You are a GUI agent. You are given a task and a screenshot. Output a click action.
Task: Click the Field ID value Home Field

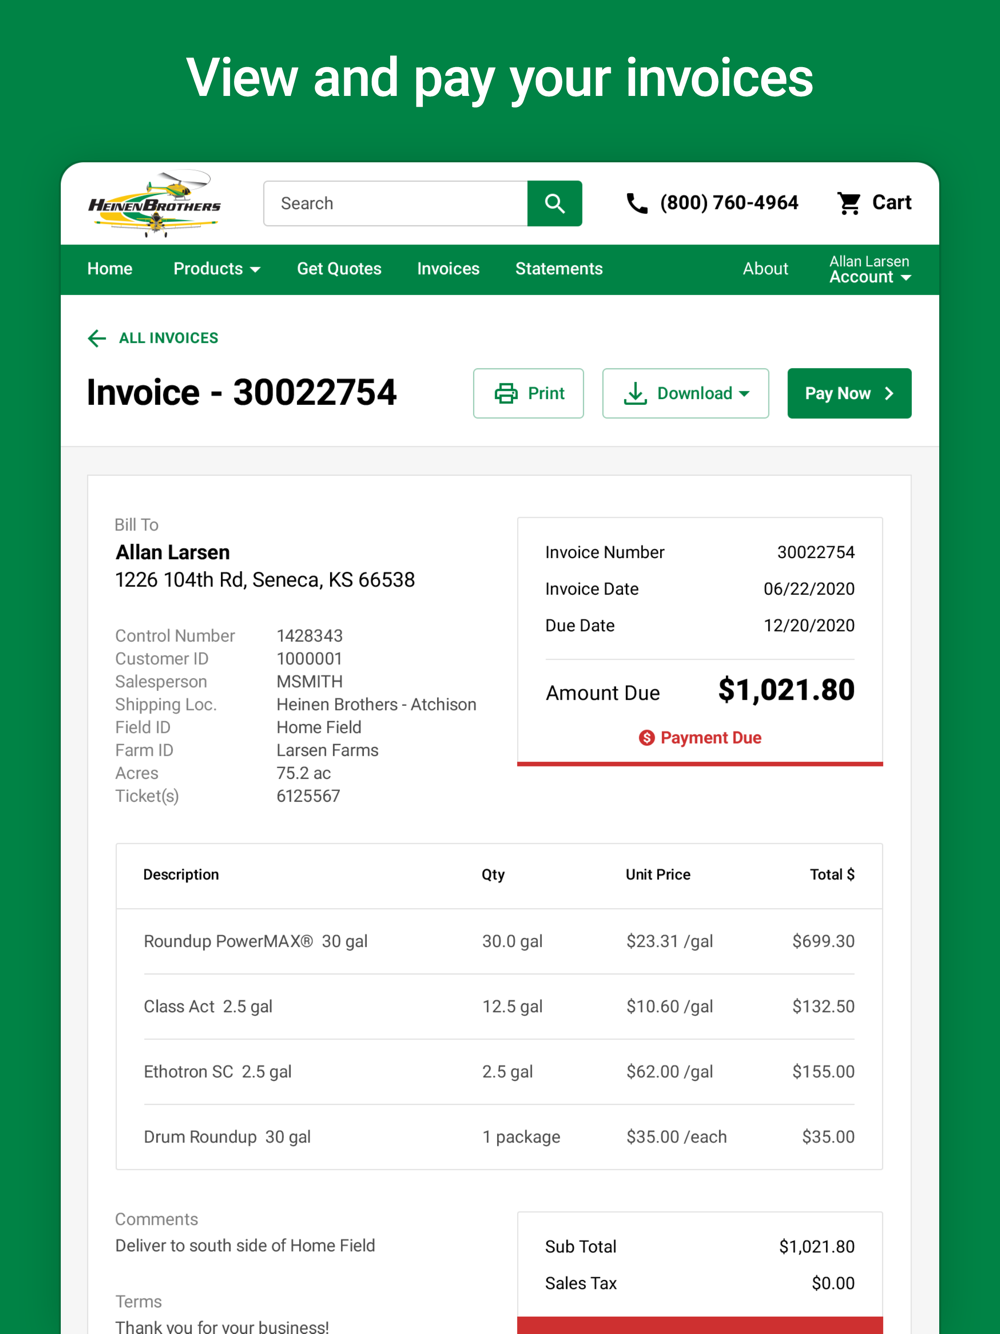click(319, 728)
